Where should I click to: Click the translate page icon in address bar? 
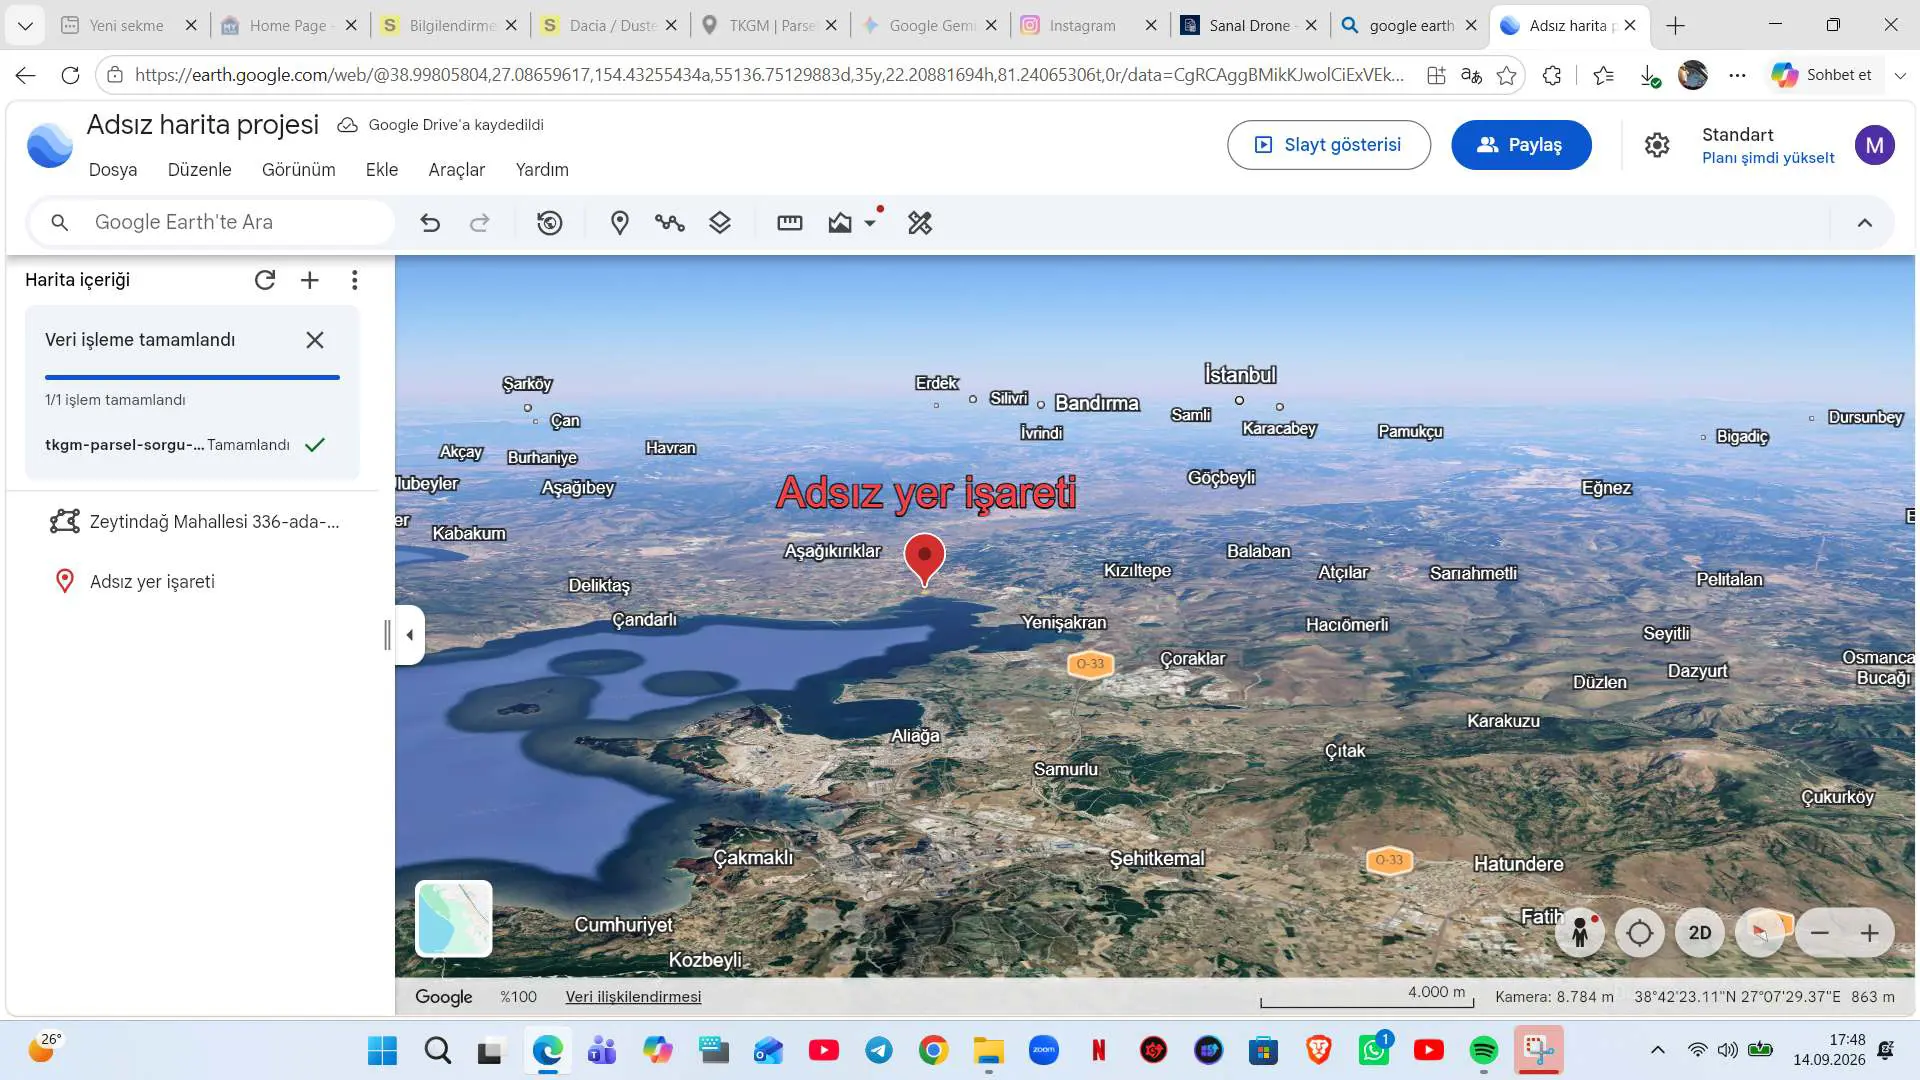point(1471,75)
